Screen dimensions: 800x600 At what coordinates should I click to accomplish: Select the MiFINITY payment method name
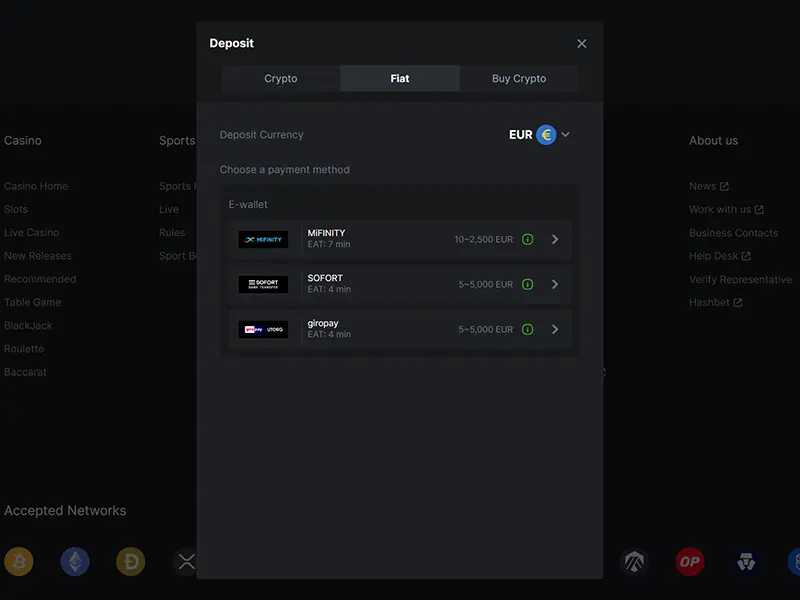pos(327,233)
